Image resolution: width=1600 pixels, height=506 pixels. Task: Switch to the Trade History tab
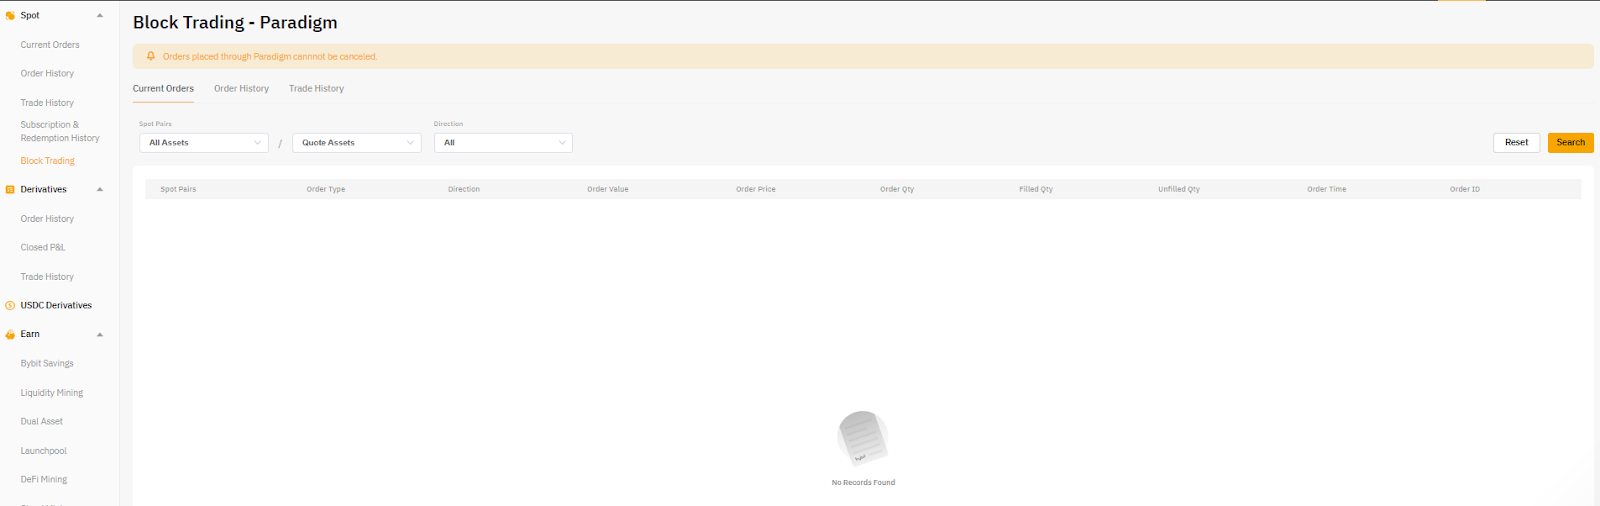pos(316,89)
